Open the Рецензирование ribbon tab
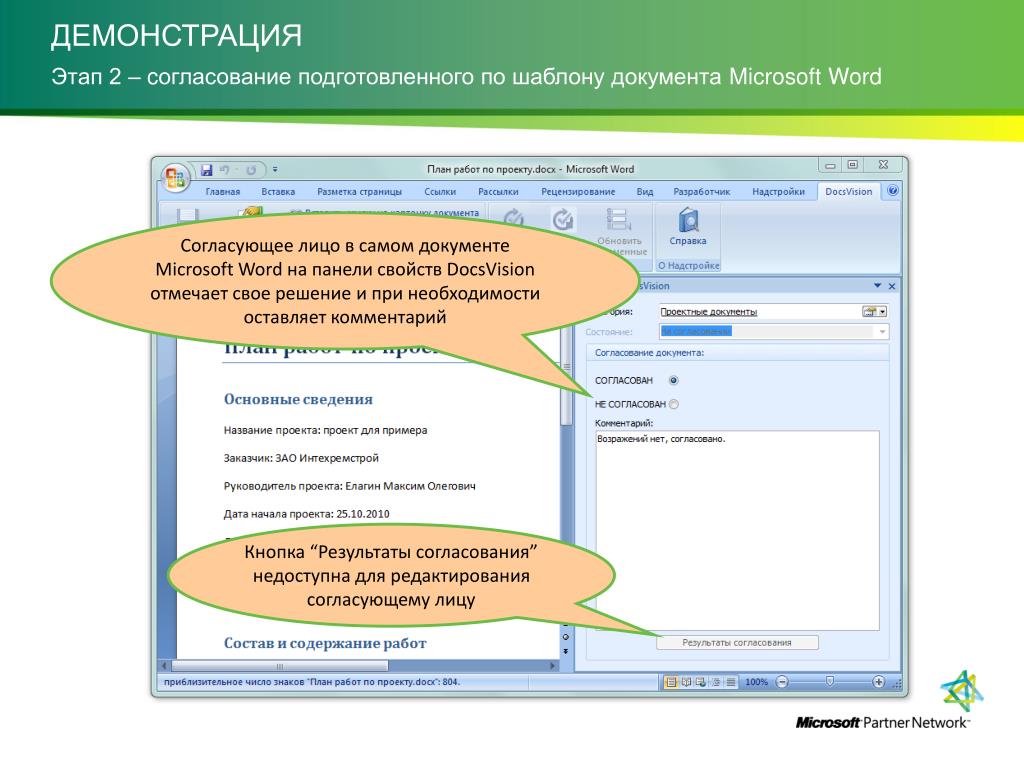 tap(578, 191)
